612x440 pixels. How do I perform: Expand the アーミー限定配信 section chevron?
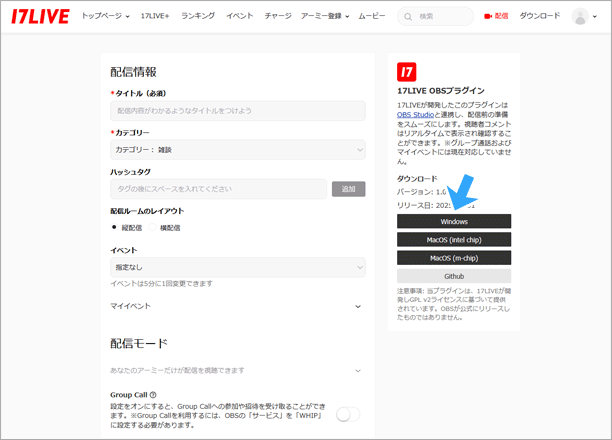click(x=358, y=371)
